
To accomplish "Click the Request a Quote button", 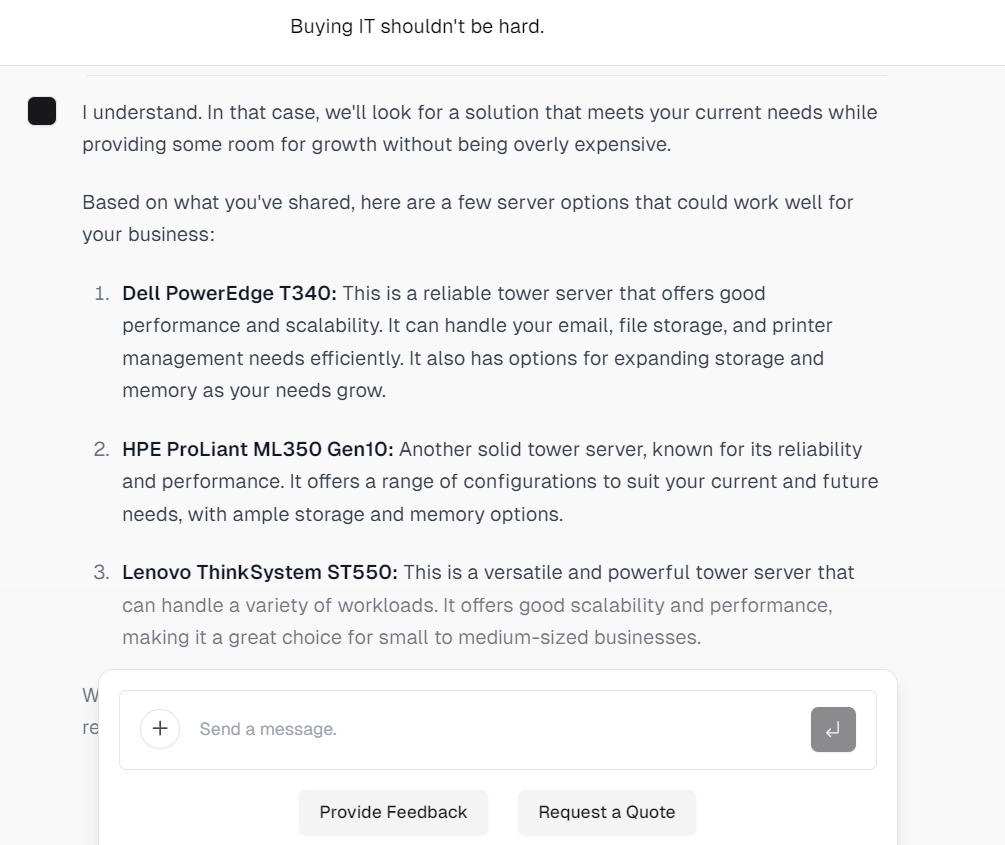I will tap(606, 812).
